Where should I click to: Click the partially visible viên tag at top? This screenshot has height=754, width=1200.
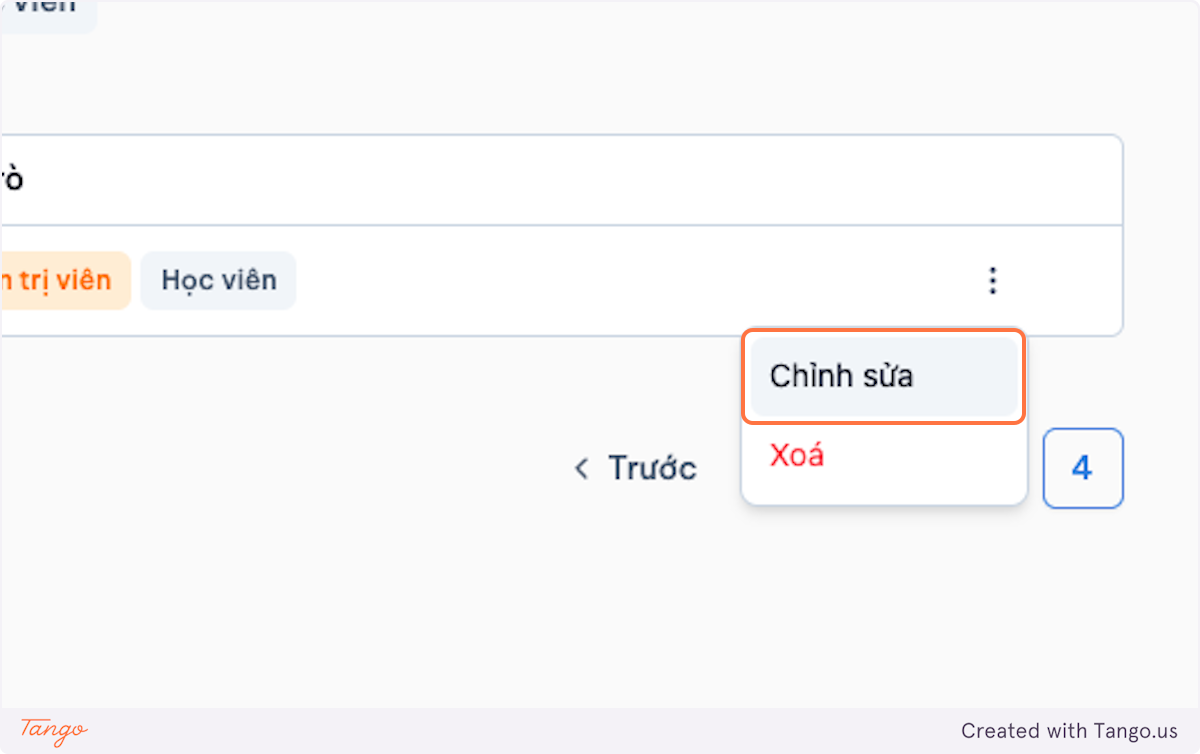pyautogui.click(x=45, y=12)
